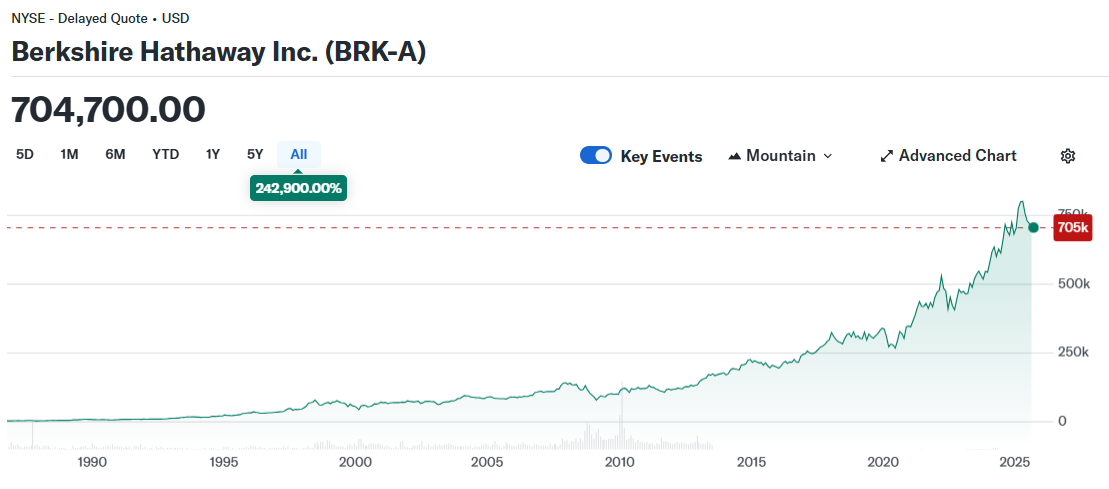Select the 5D time range
Viewport: 1109px width, 489px height.
(25, 154)
